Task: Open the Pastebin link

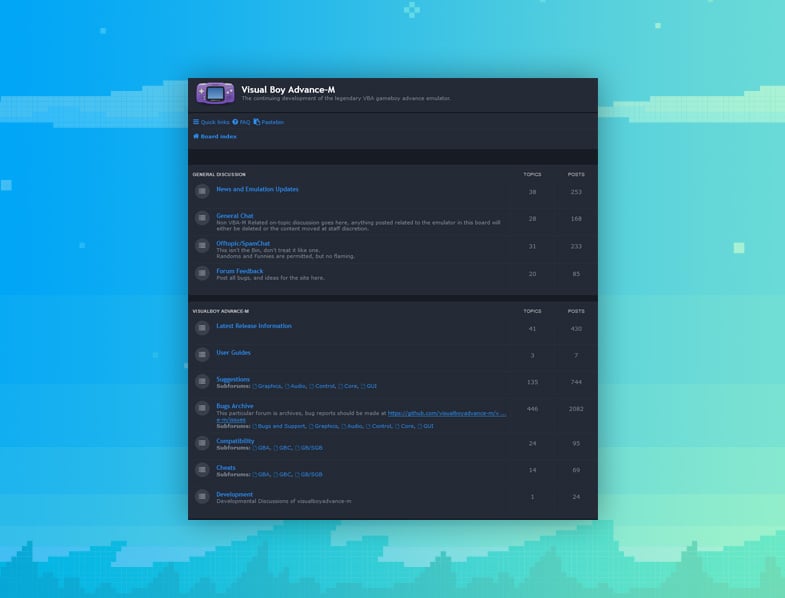Action: 268,122
